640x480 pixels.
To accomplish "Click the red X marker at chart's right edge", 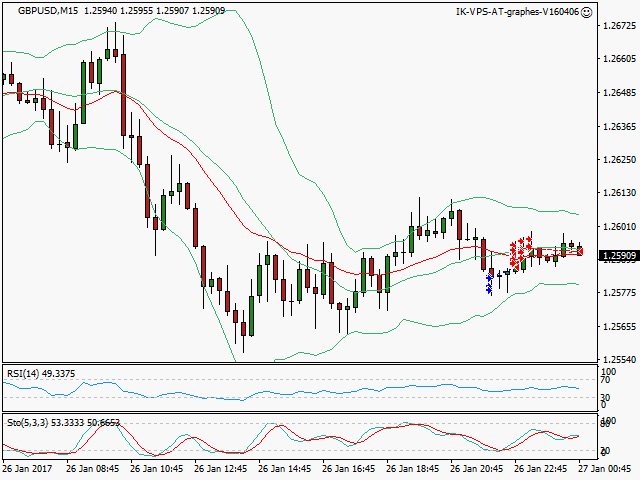I will (579, 250).
